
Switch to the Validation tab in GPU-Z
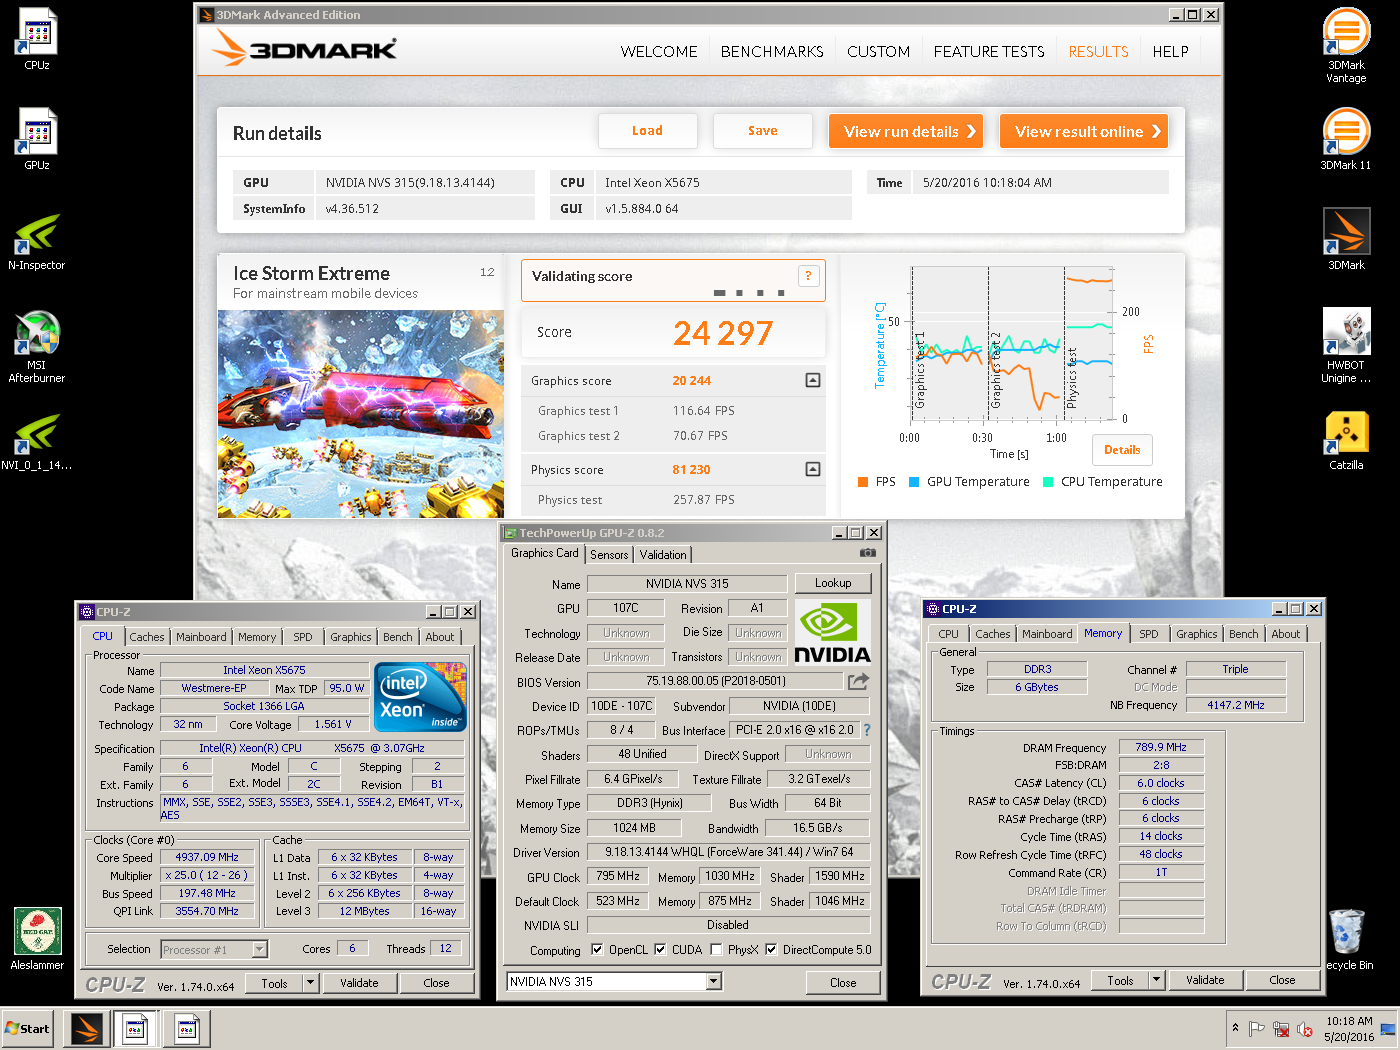pyautogui.click(x=663, y=555)
